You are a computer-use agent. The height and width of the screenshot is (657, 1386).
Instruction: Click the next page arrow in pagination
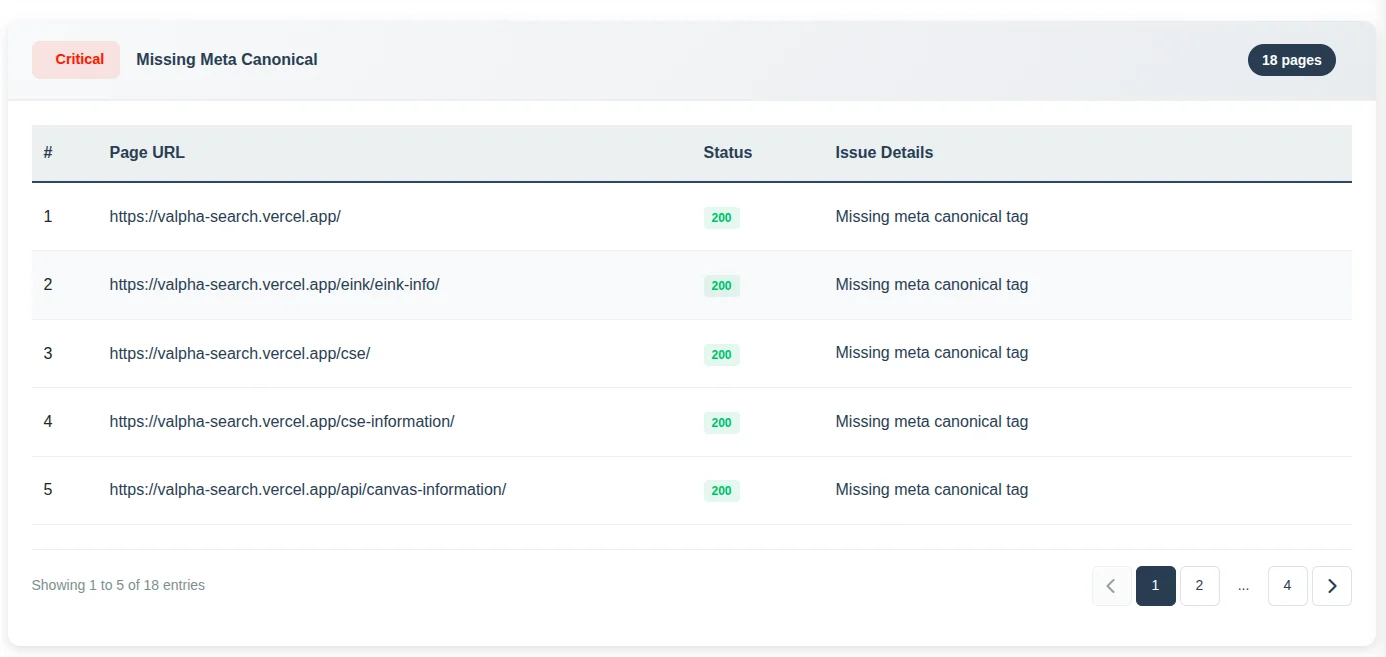point(1331,585)
